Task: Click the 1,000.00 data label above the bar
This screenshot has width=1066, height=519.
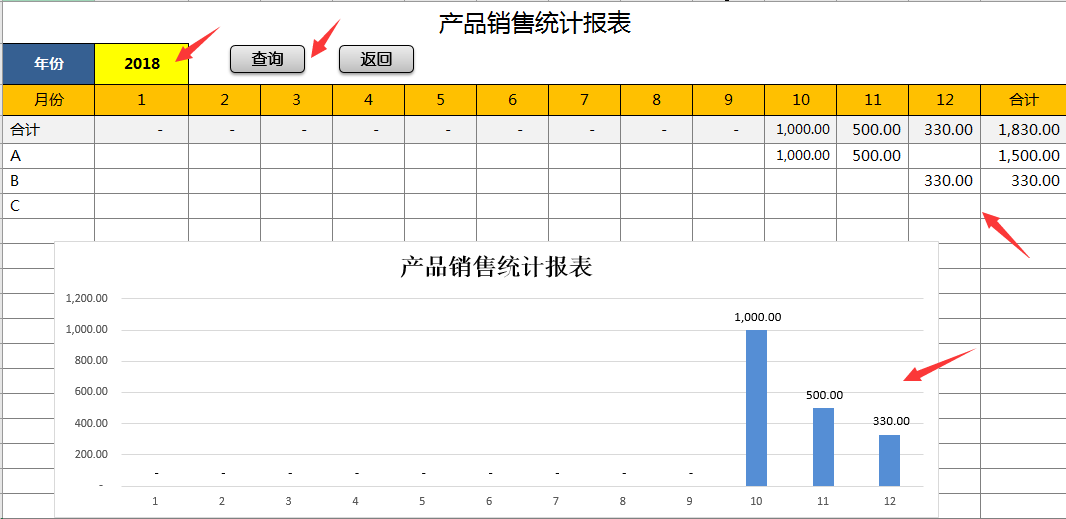Action: tap(757, 317)
